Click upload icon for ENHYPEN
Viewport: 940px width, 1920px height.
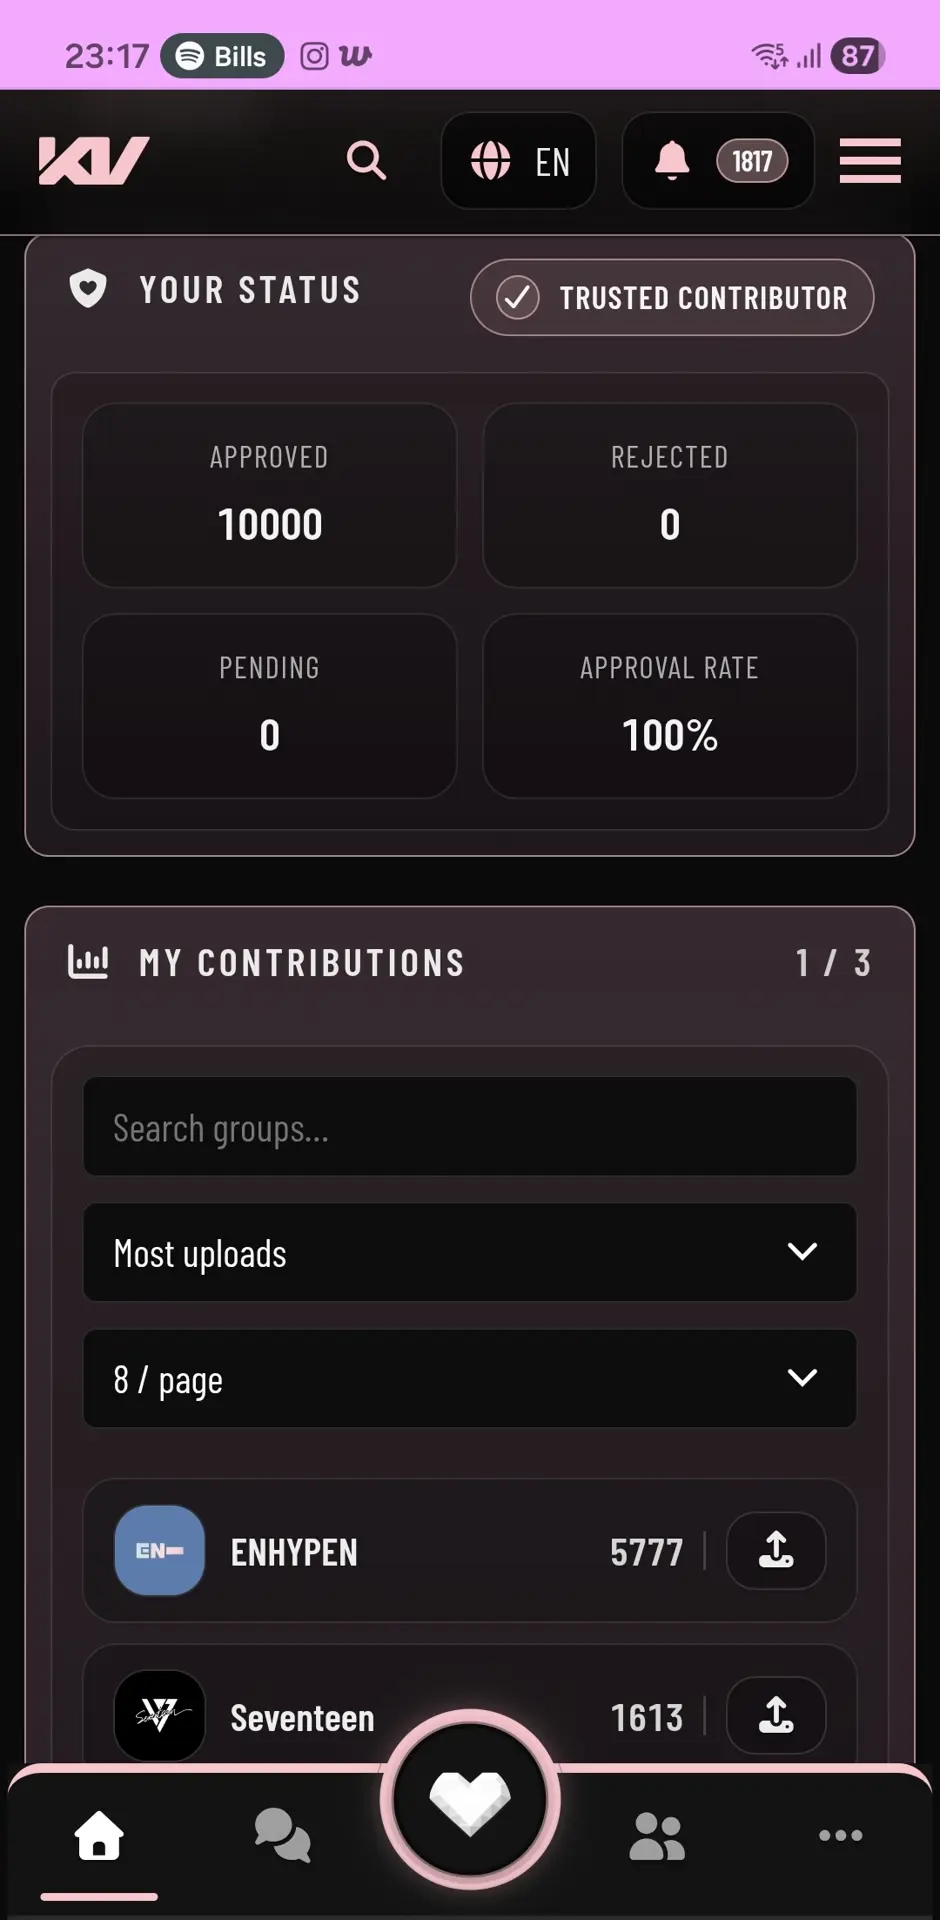pyautogui.click(x=776, y=1551)
